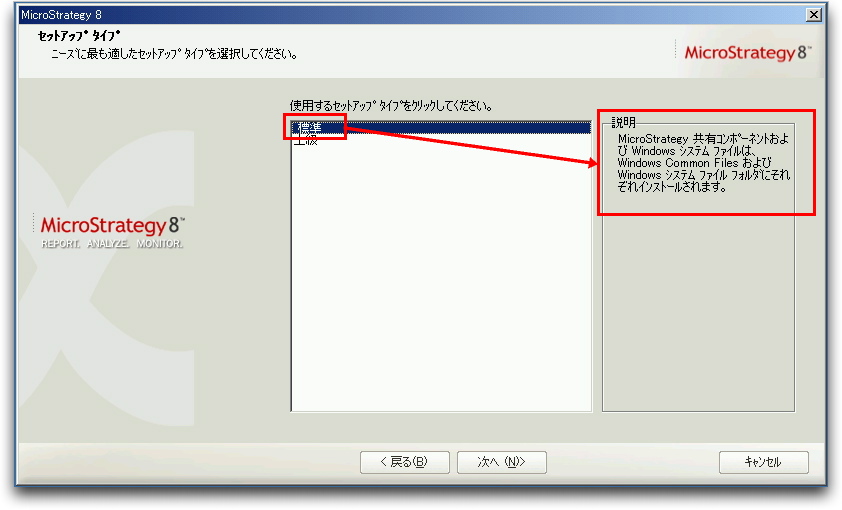
Task: Click the セットアップ タイプ heading
Action: click(79, 36)
